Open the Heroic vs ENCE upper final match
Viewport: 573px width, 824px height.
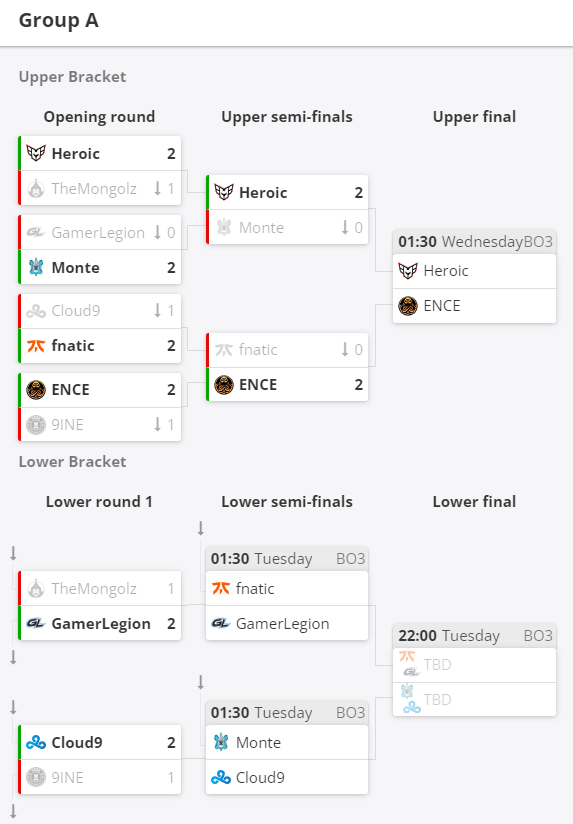click(x=474, y=277)
